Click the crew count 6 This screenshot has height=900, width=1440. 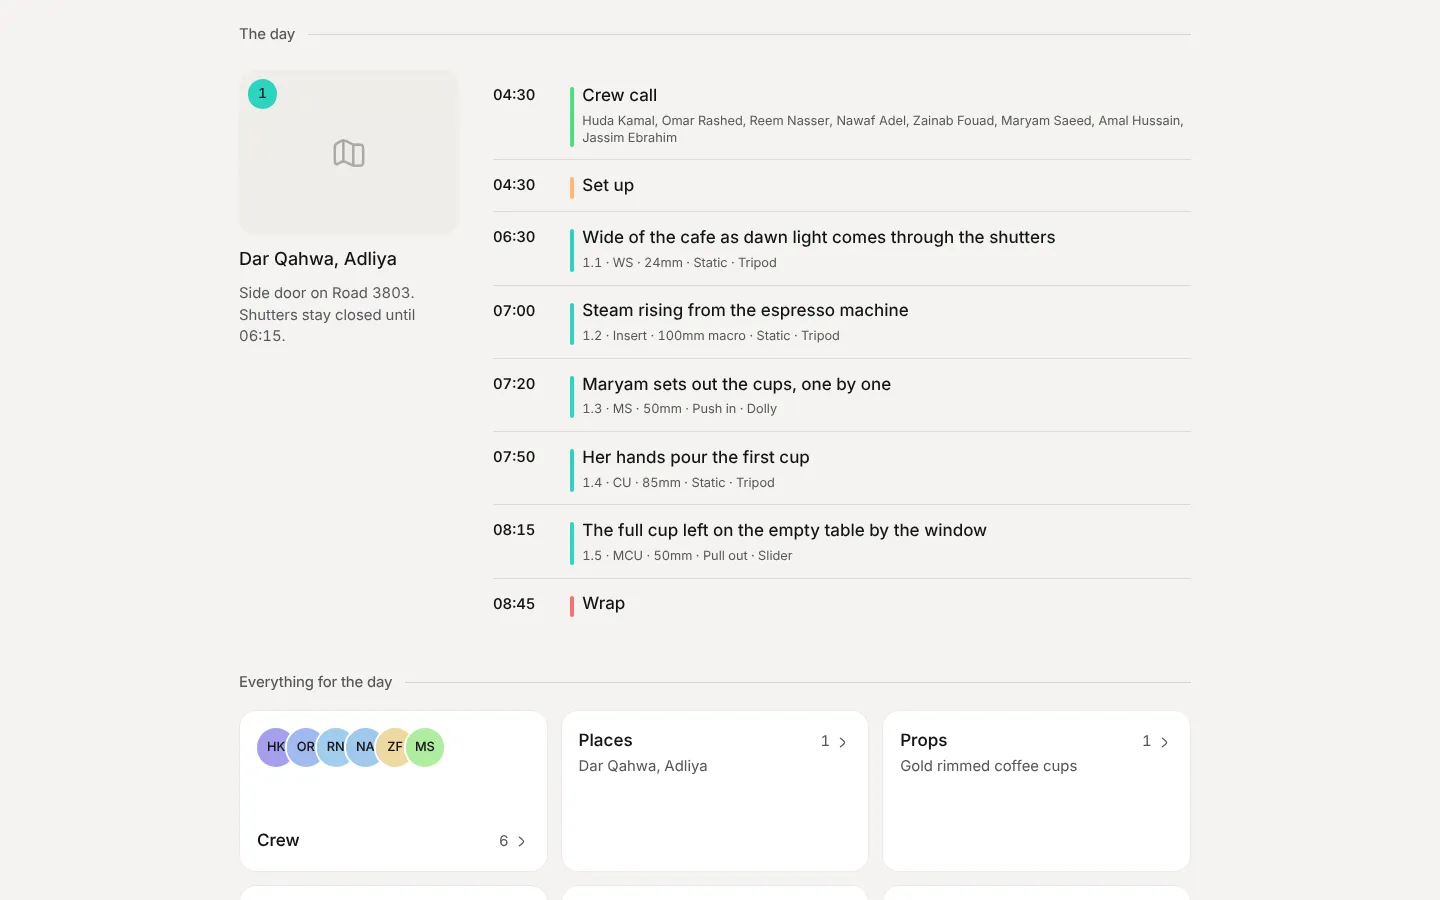point(504,841)
